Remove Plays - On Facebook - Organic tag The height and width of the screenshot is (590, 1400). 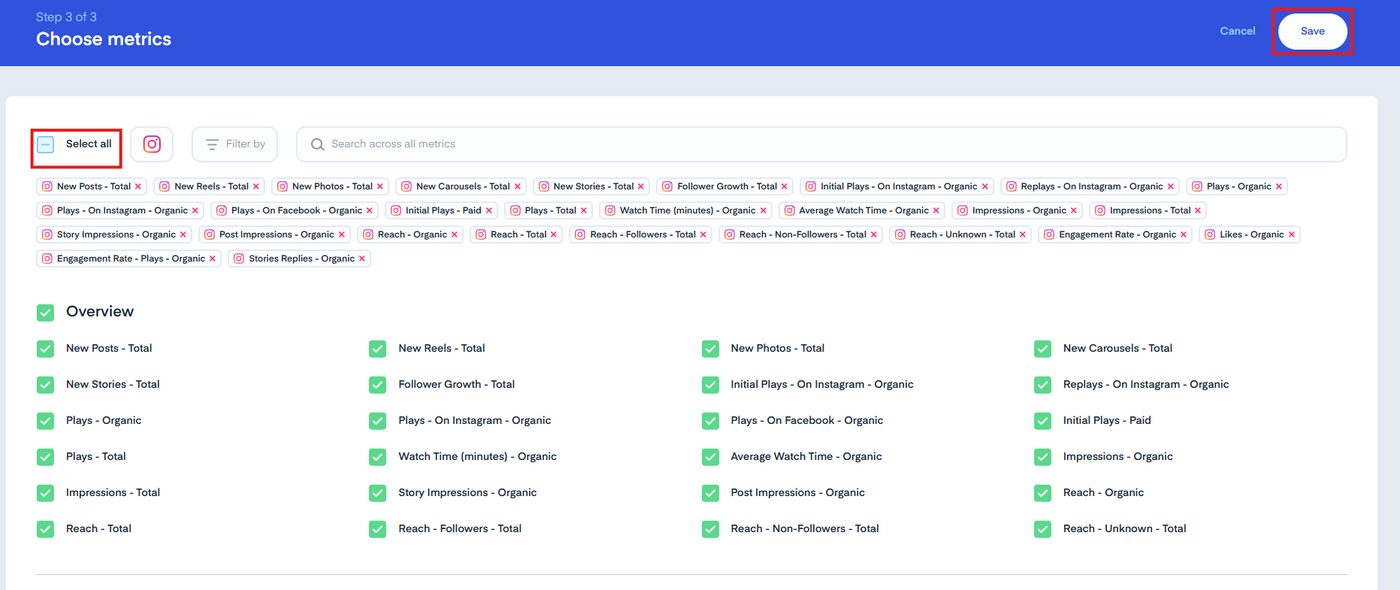370,211
